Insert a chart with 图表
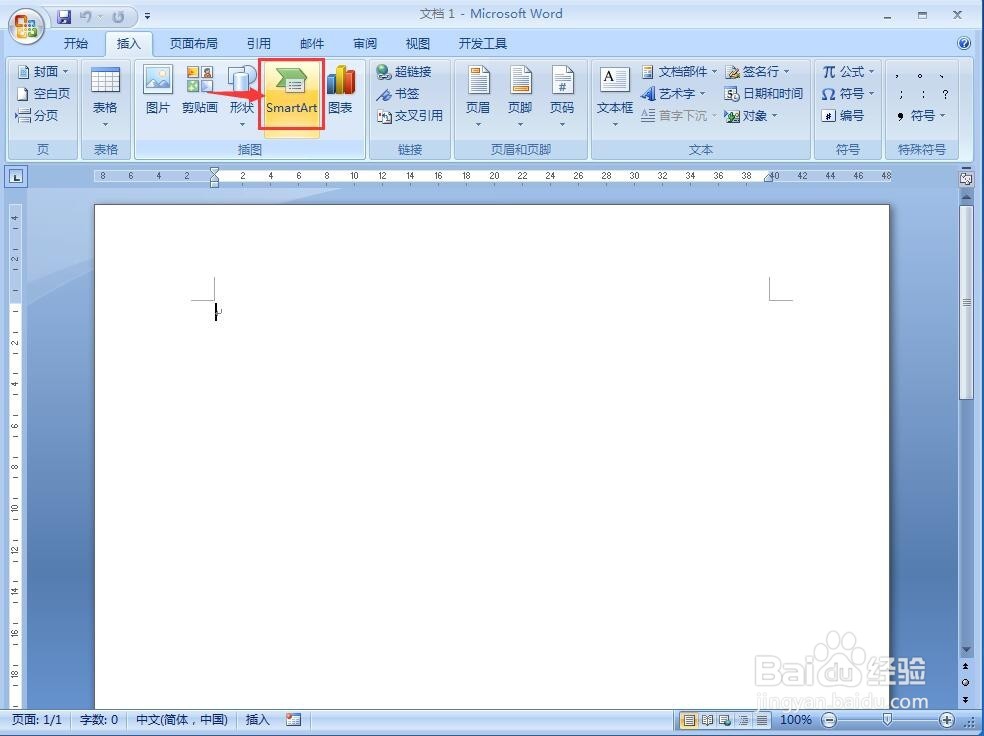984x736 pixels. (x=341, y=91)
